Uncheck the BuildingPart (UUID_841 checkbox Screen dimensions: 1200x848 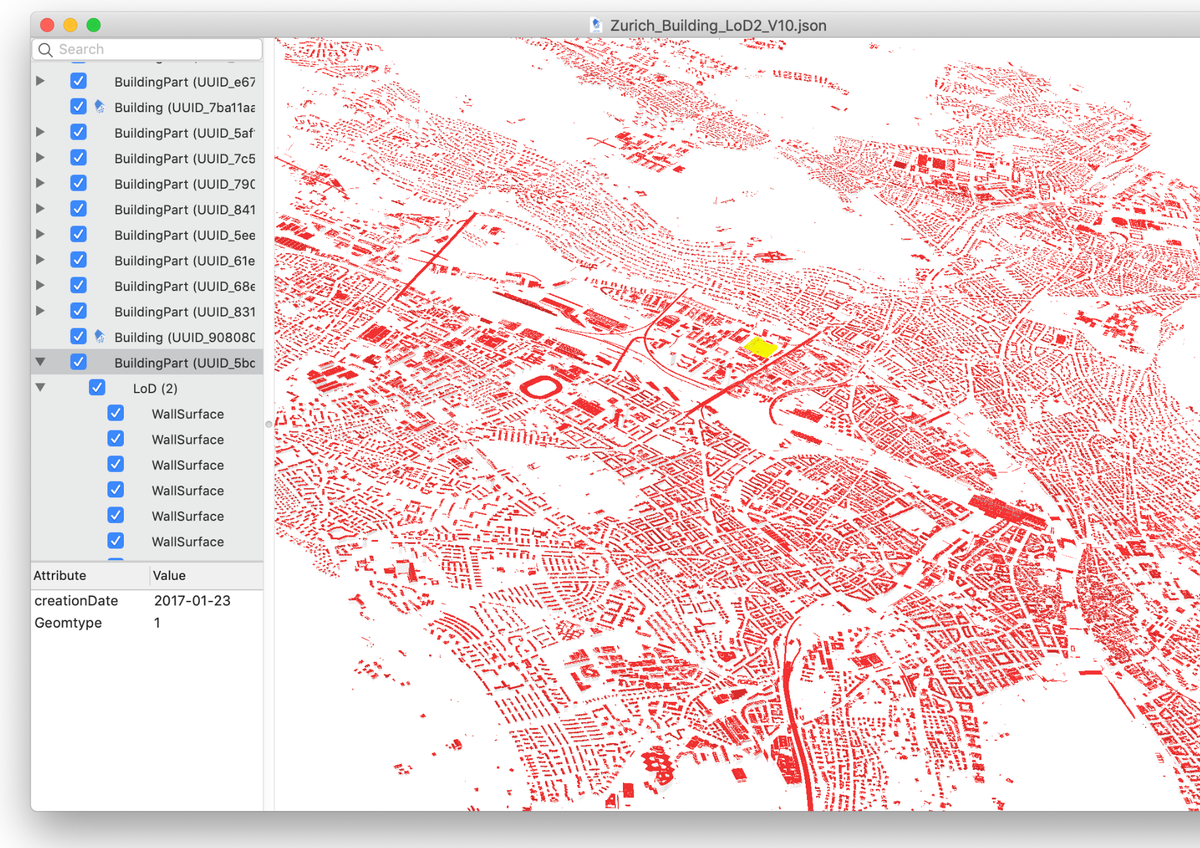click(x=78, y=209)
